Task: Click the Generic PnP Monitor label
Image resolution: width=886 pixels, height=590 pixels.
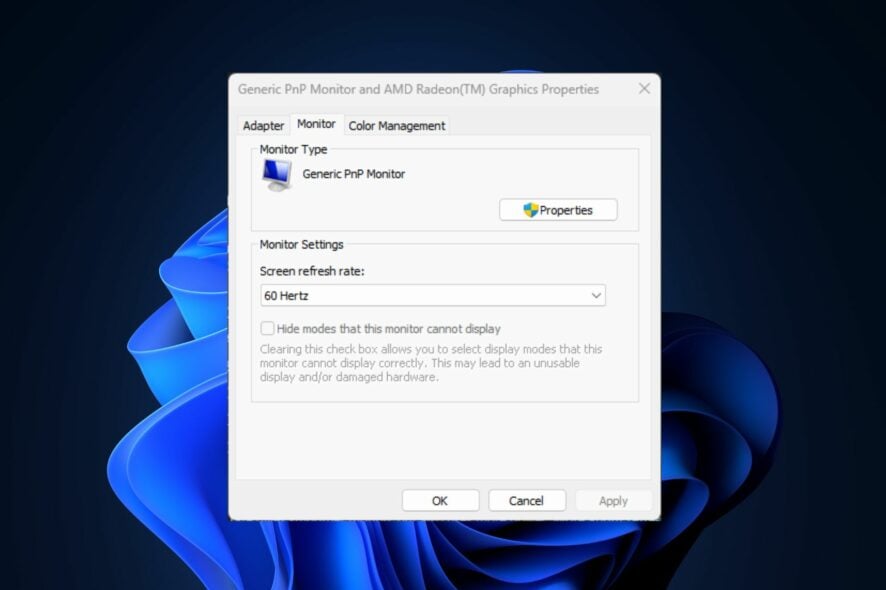Action: point(354,174)
